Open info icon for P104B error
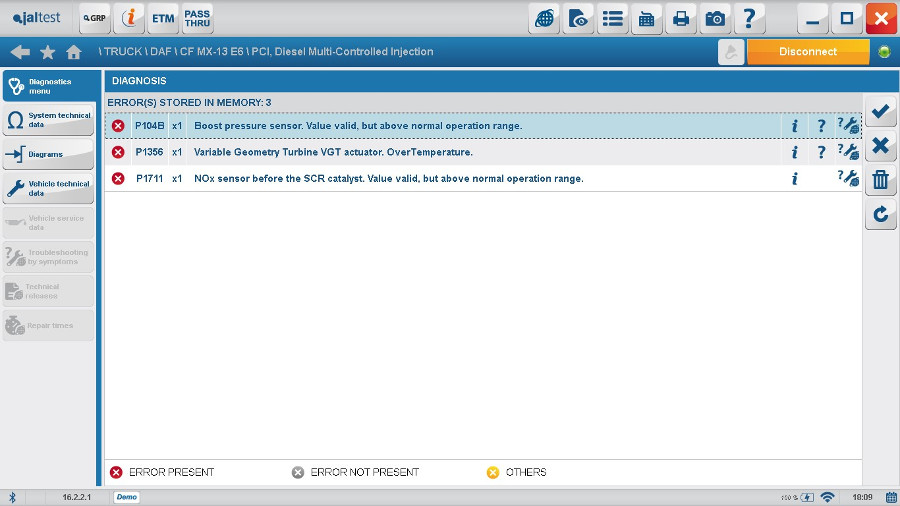 click(x=795, y=126)
